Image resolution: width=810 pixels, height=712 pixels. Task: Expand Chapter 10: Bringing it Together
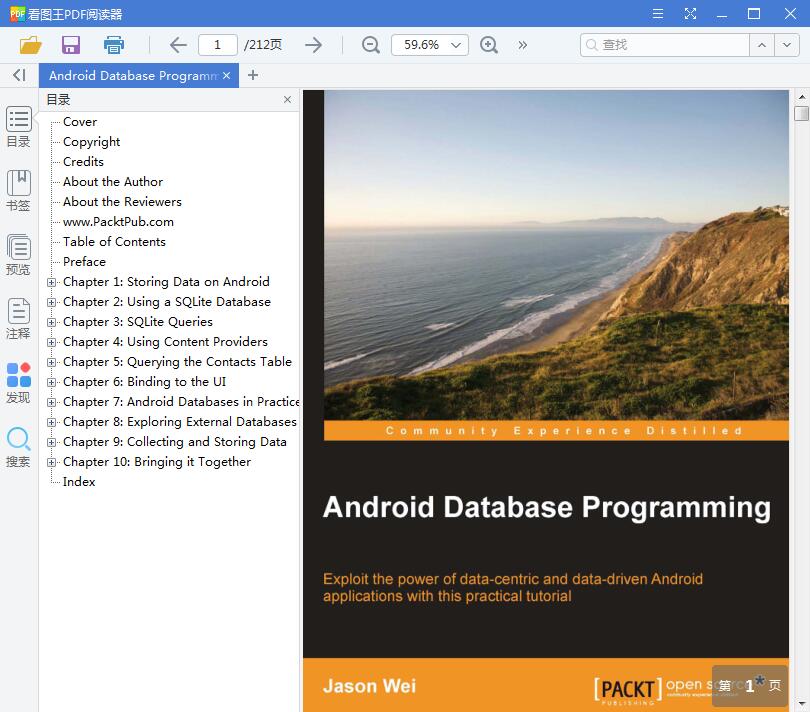tap(51, 462)
